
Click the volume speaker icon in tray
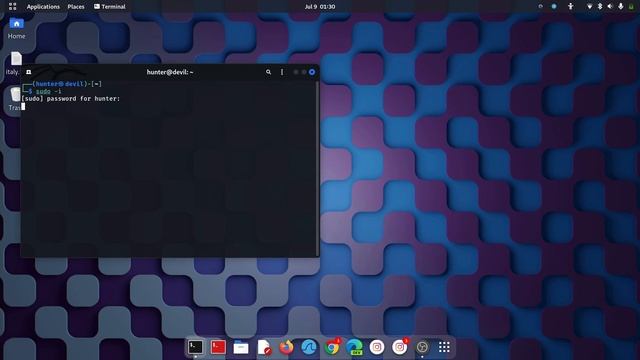[x=610, y=7]
